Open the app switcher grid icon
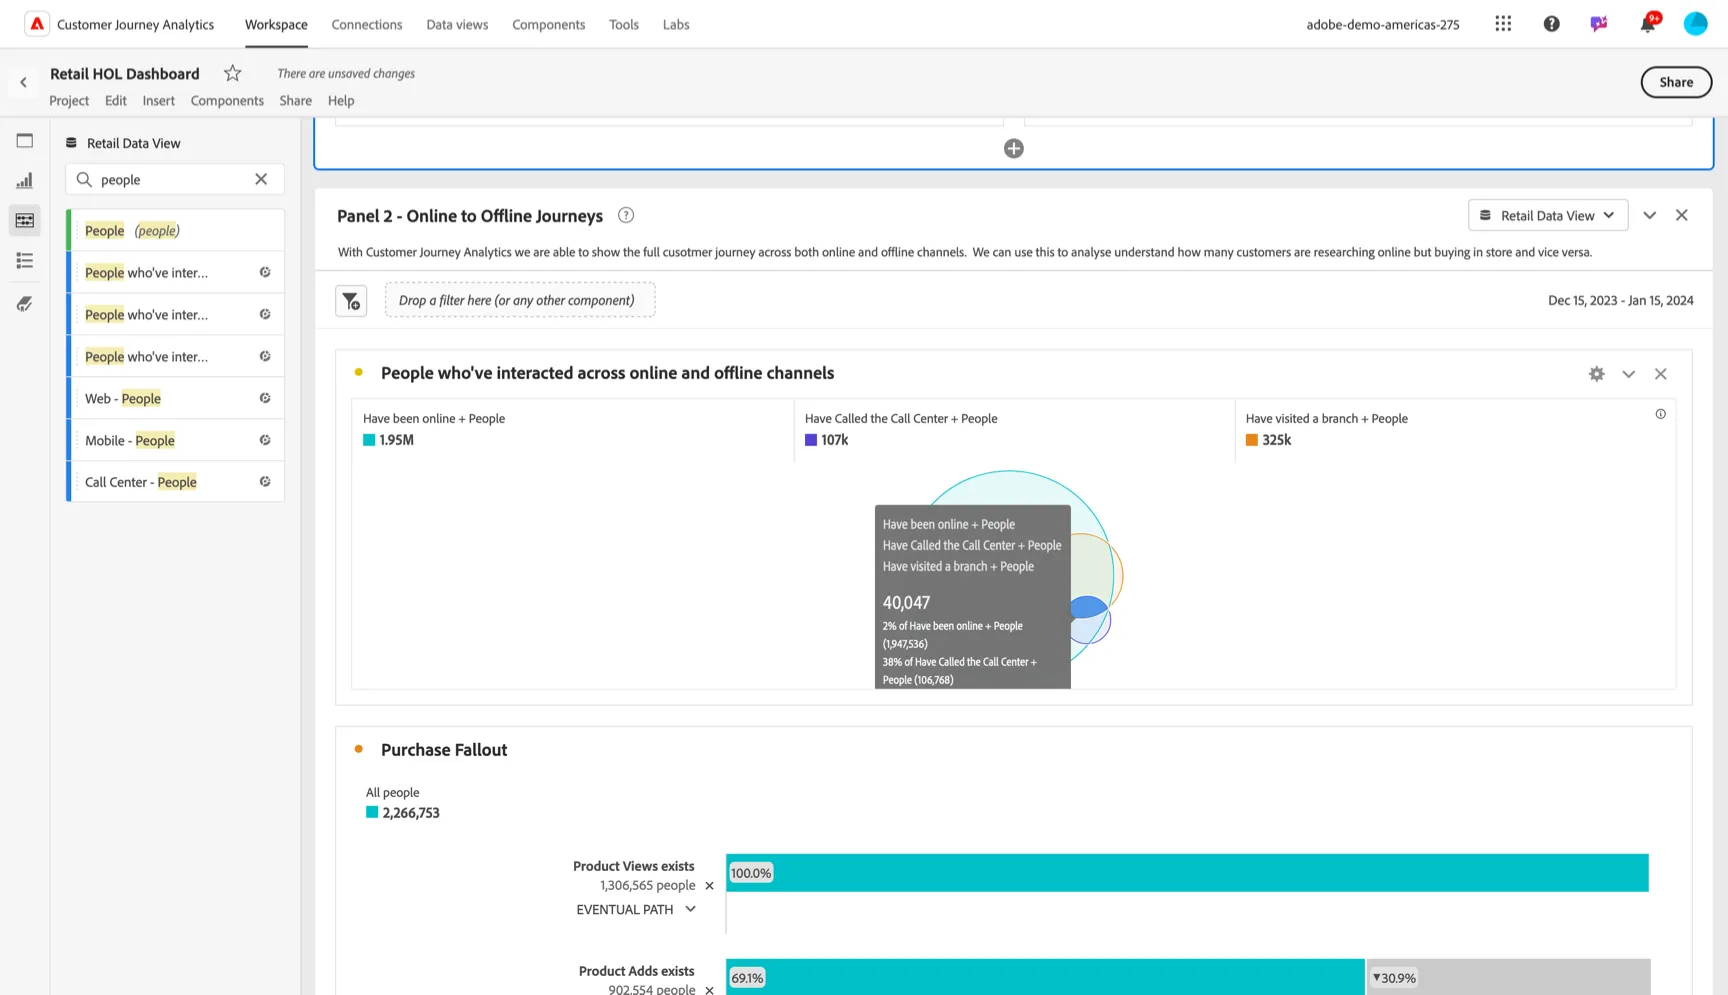 point(1503,24)
